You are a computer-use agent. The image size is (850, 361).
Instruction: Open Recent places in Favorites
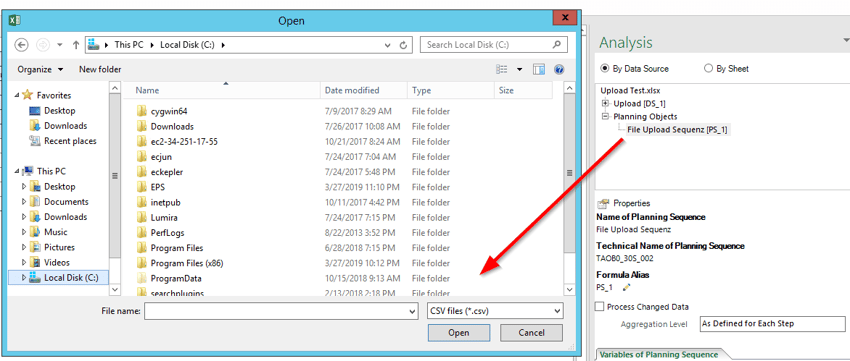tap(70, 141)
